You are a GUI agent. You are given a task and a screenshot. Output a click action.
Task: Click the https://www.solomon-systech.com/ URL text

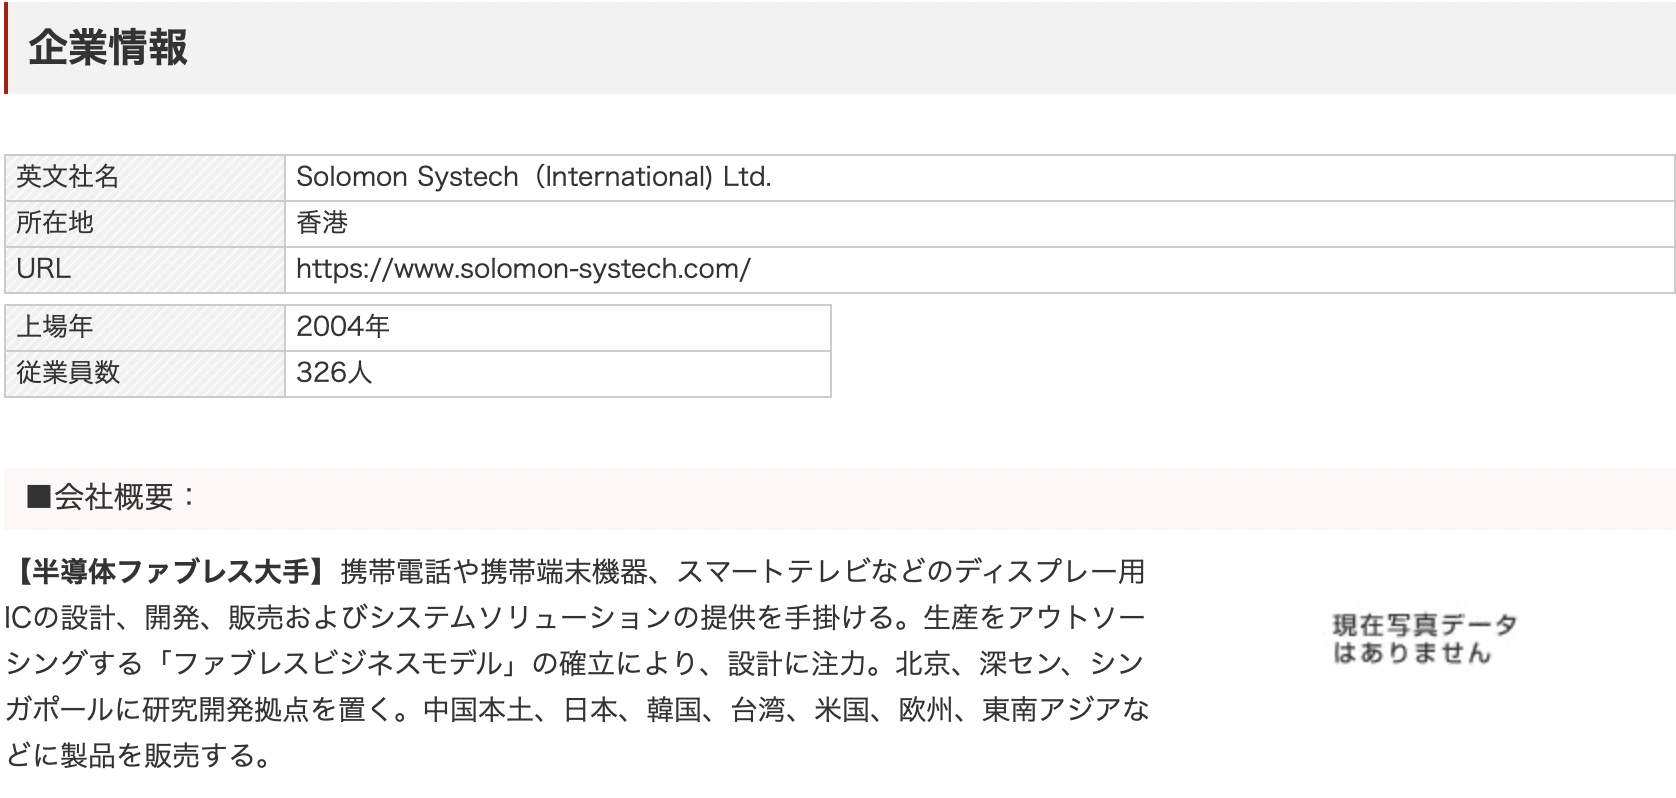(x=523, y=269)
